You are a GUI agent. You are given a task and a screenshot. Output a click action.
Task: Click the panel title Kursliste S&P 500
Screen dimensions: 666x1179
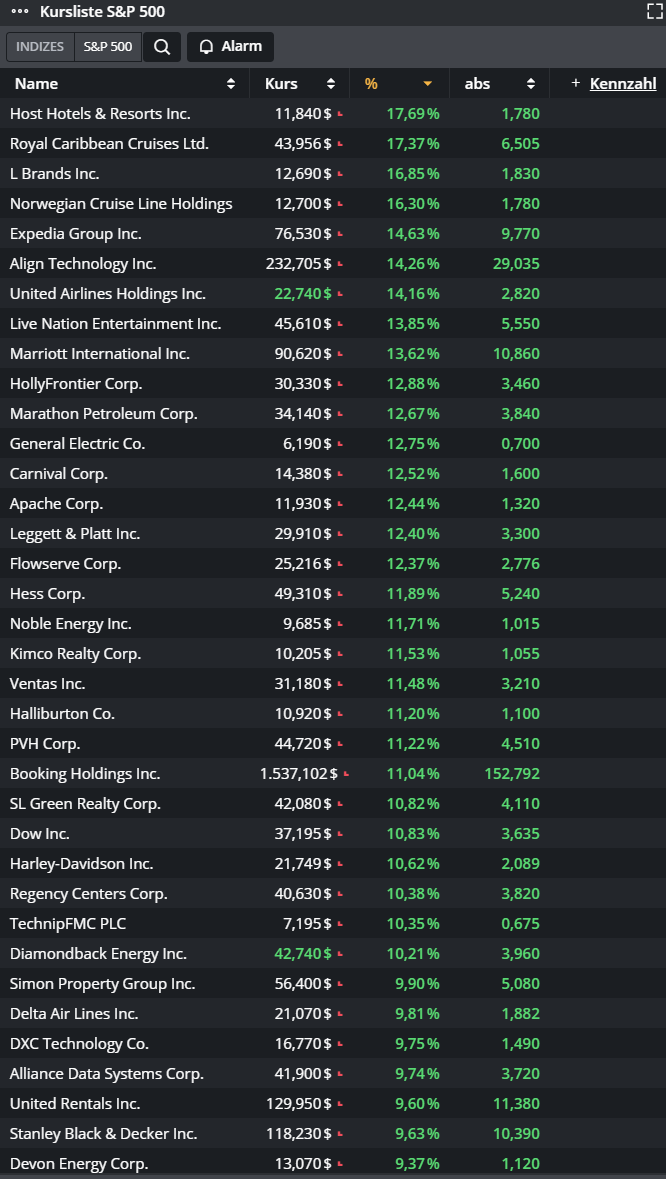pos(102,12)
